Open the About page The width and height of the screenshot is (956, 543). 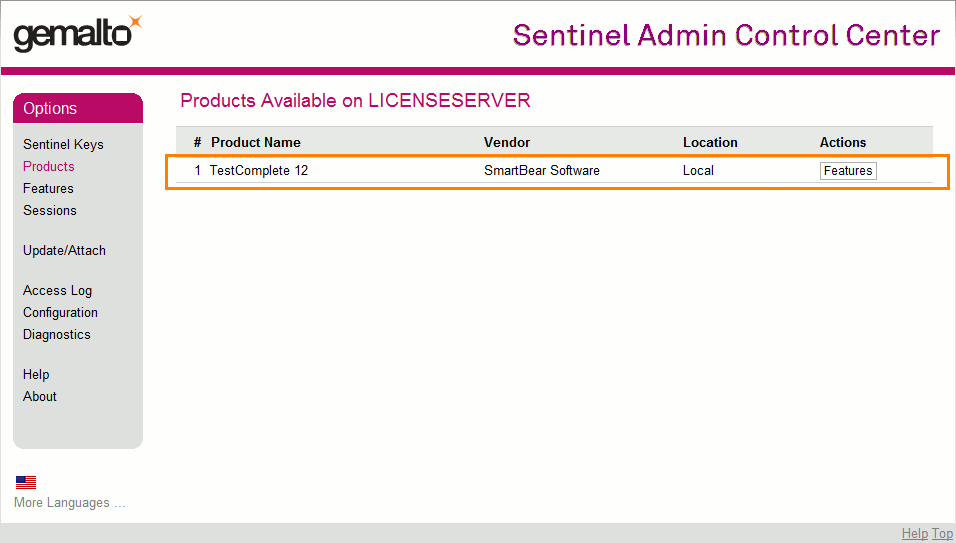[x=40, y=396]
